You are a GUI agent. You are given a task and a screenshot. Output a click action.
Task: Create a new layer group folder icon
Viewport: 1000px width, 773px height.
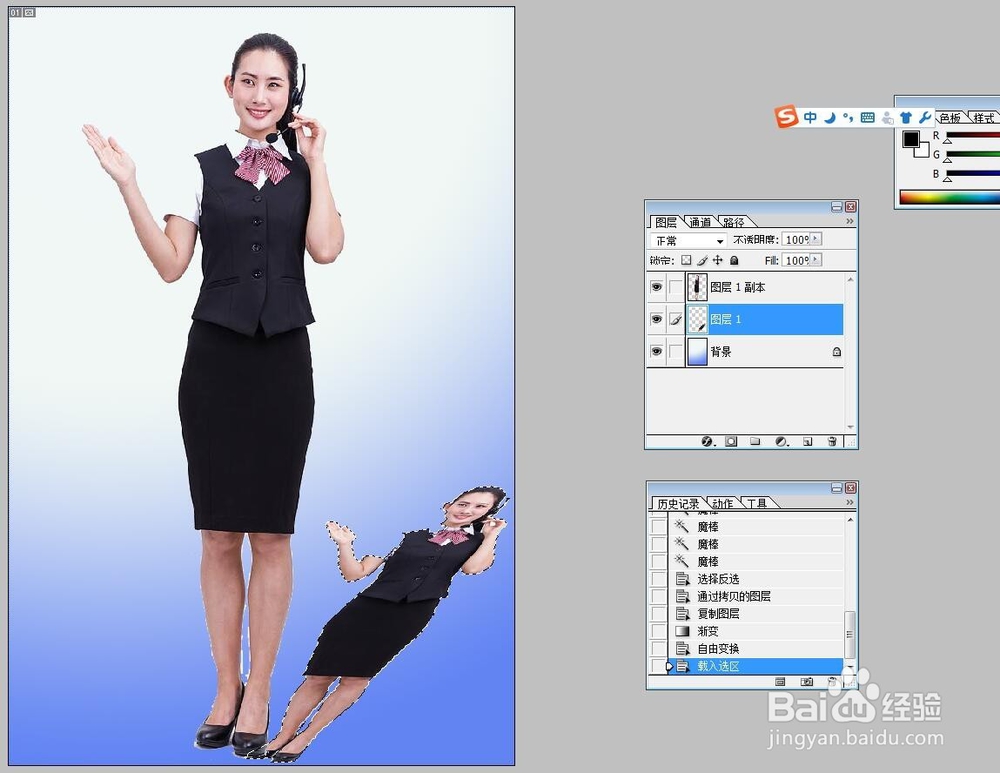click(755, 441)
